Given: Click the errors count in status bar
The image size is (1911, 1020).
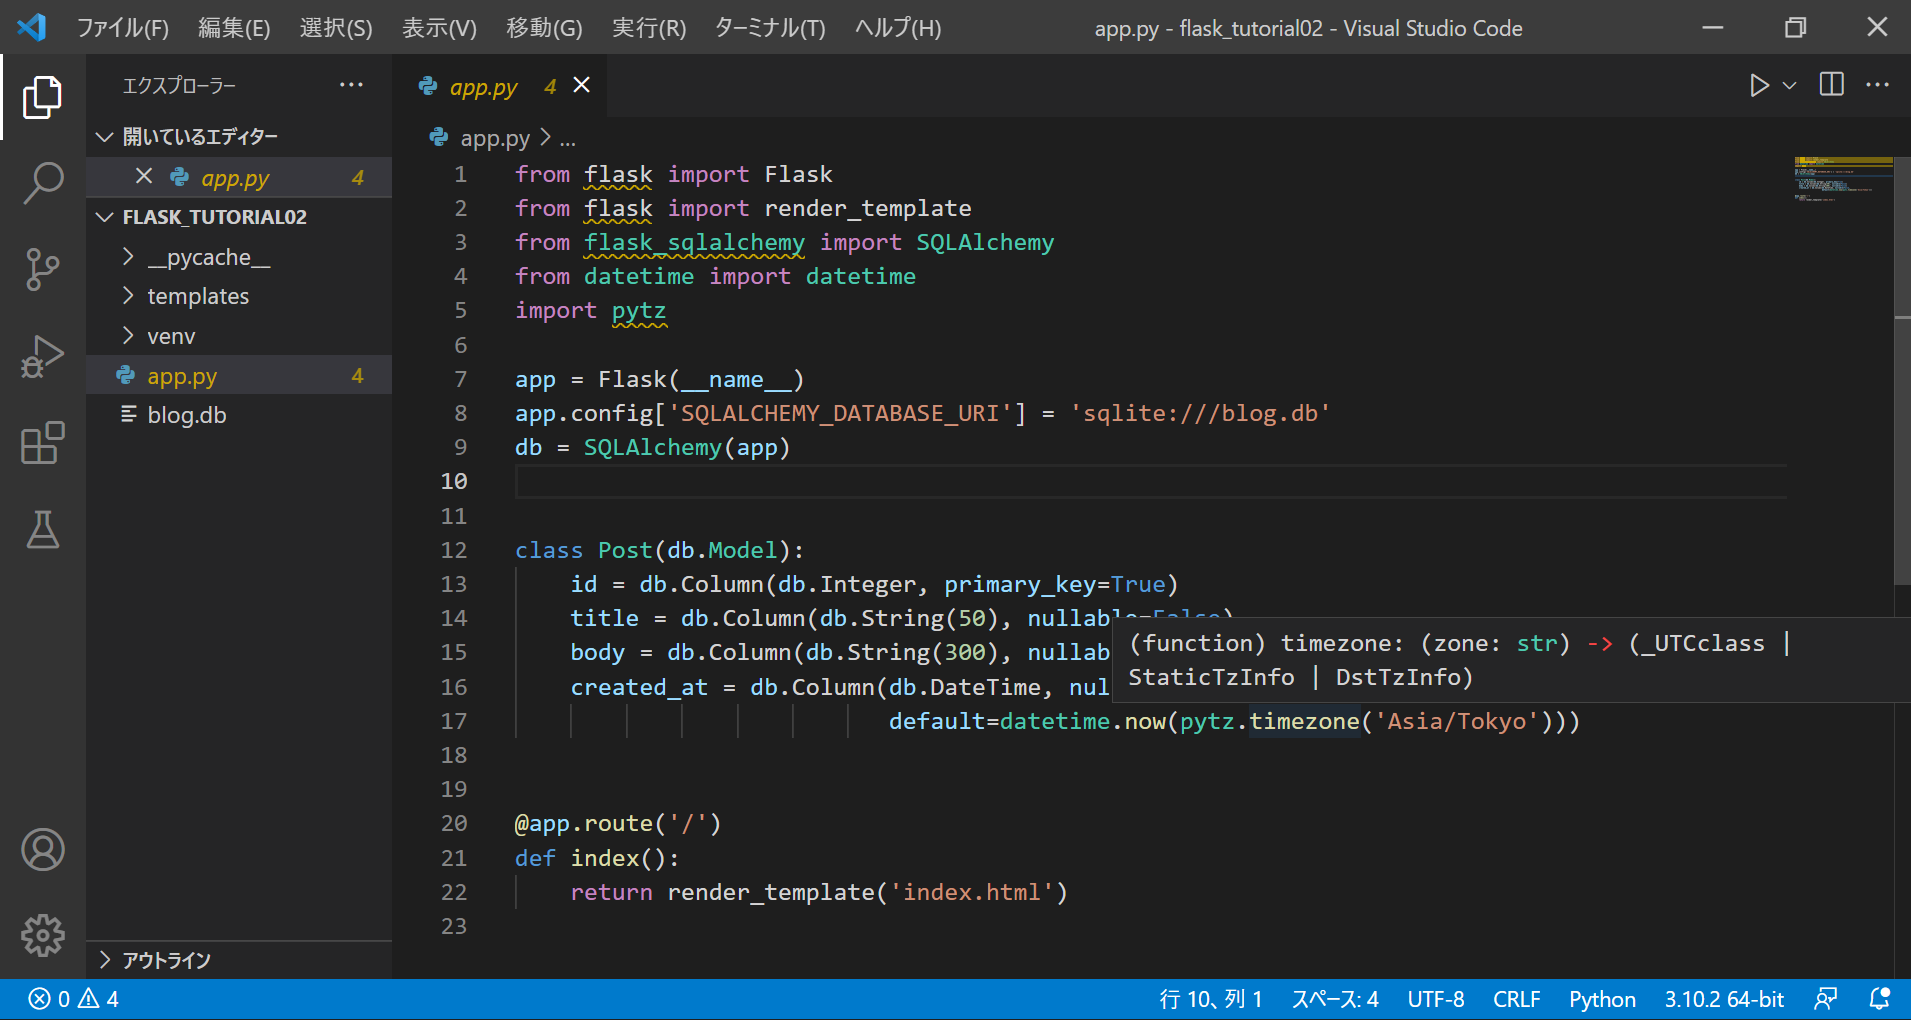Looking at the screenshot, I should click(x=50, y=999).
